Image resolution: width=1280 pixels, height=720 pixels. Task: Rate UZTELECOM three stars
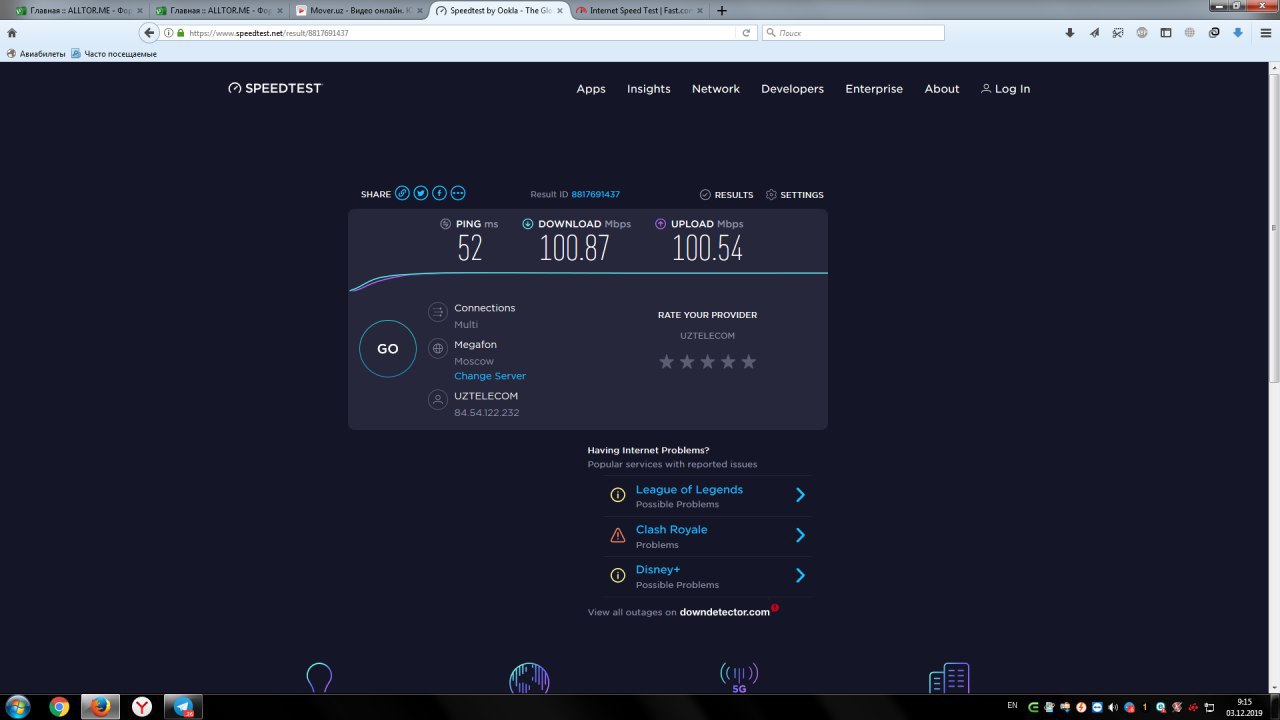coord(708,361)
